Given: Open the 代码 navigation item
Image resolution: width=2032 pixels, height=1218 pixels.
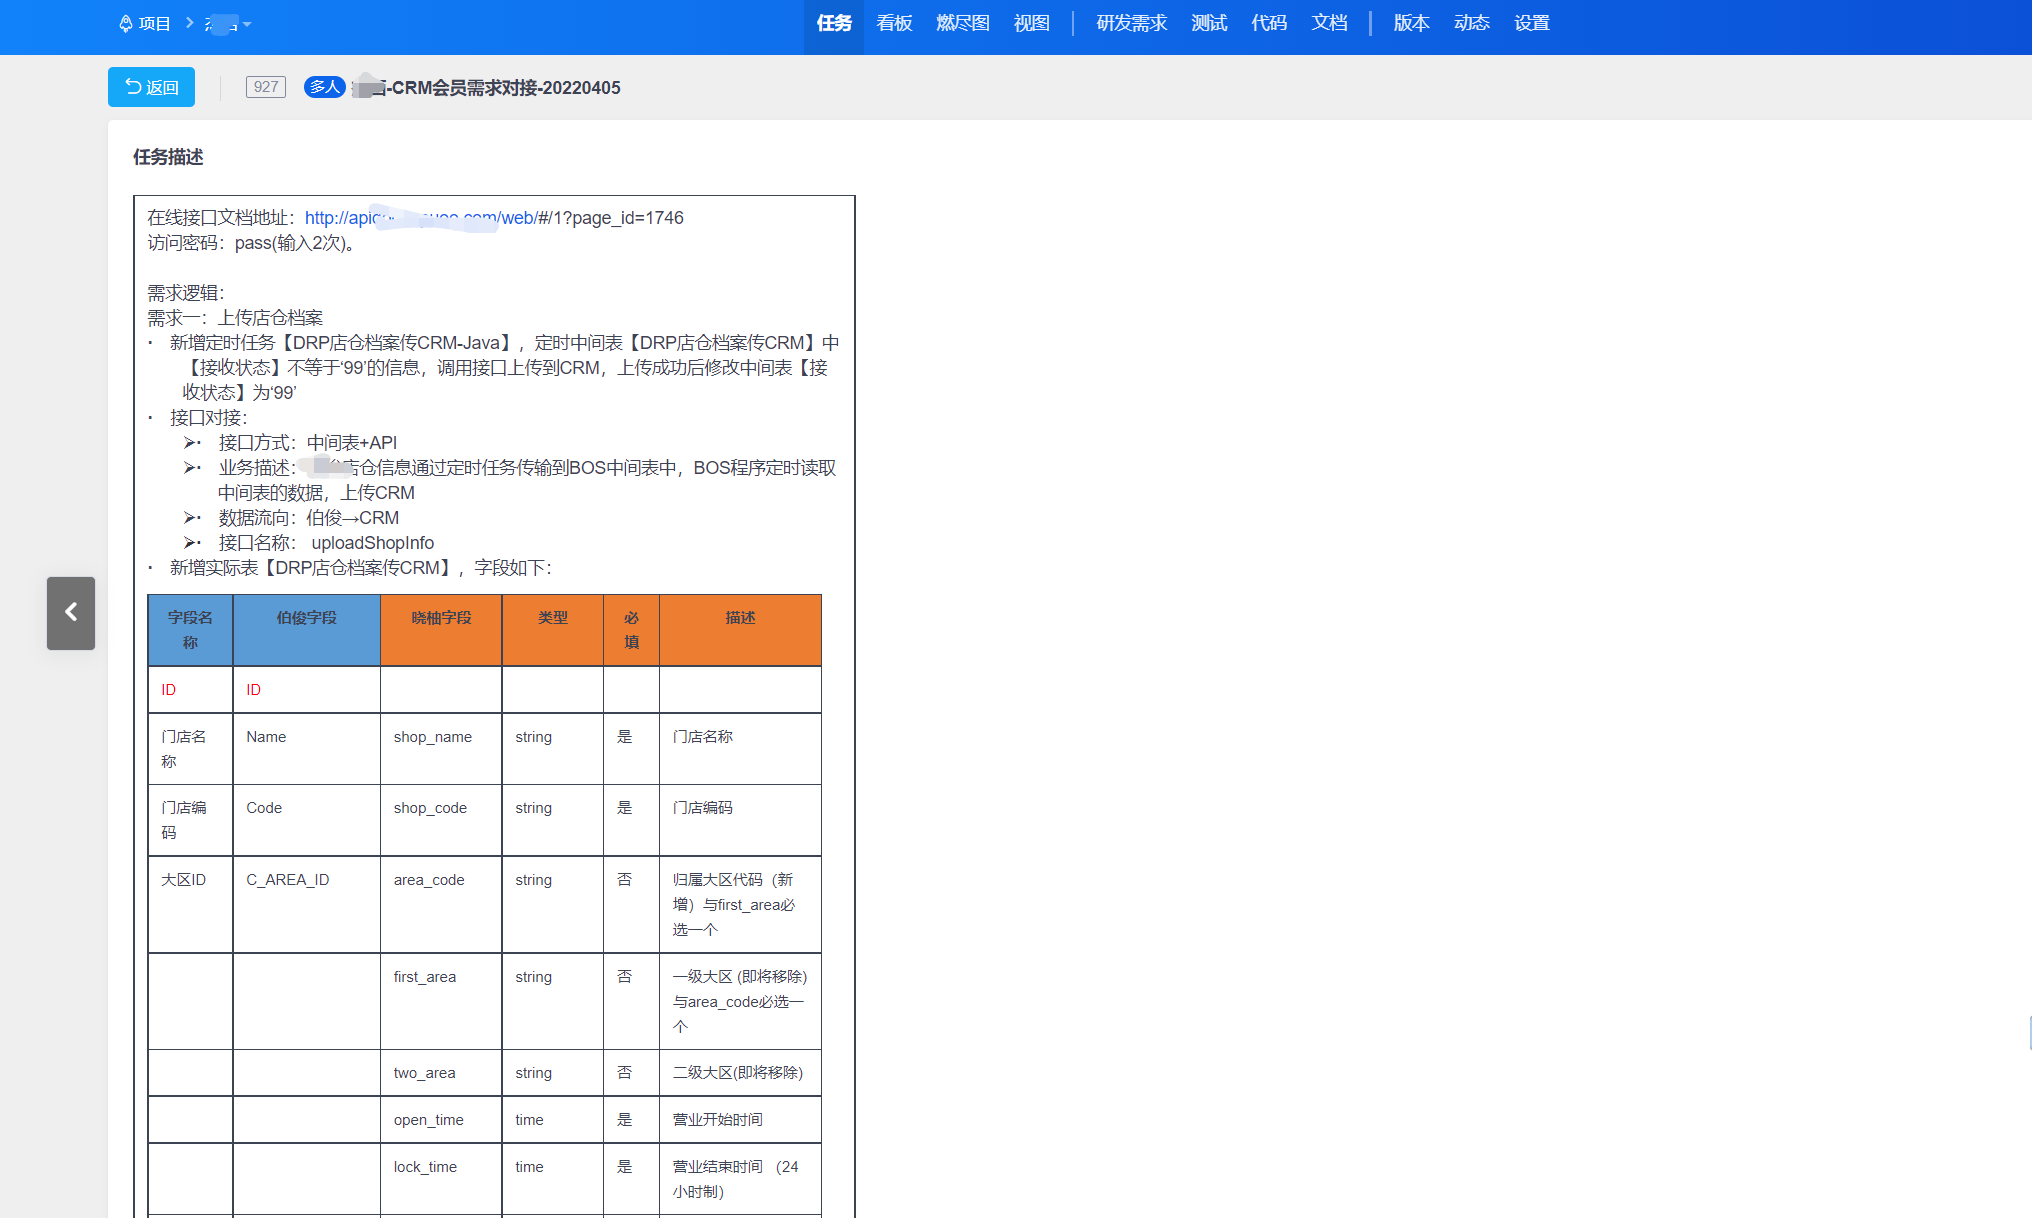Looking at the screenshot, I should pyautogui.click(x=1268, y=23).
